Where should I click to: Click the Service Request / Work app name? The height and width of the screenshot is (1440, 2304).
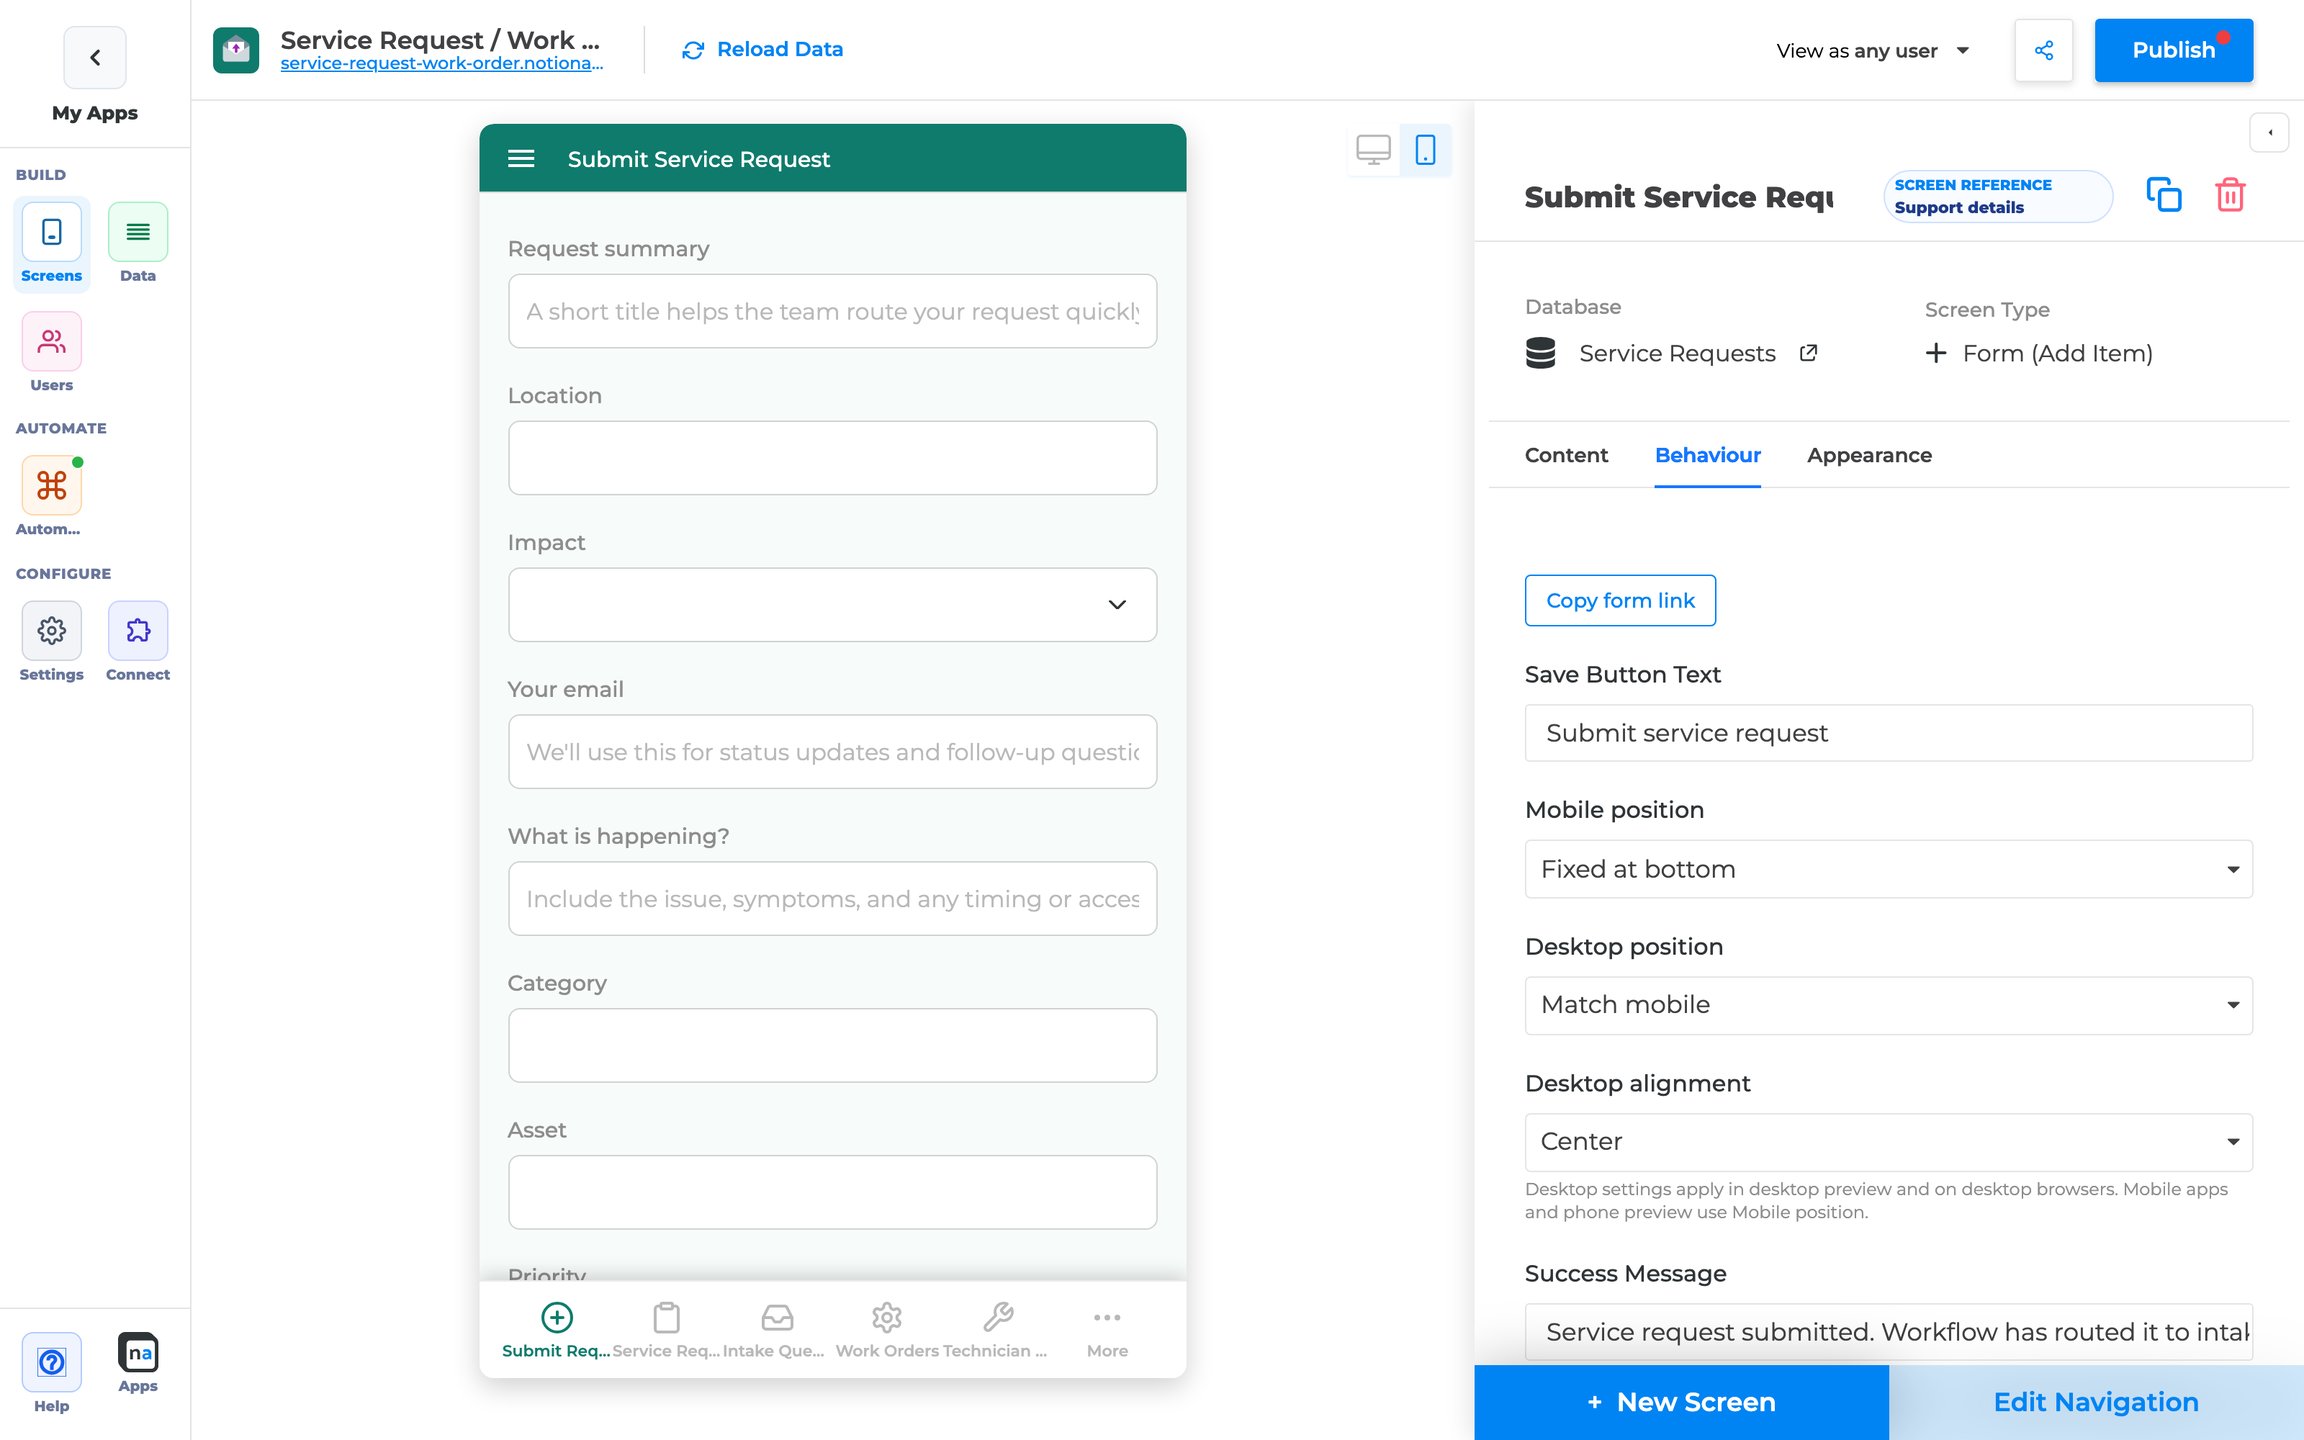[440, 39]
